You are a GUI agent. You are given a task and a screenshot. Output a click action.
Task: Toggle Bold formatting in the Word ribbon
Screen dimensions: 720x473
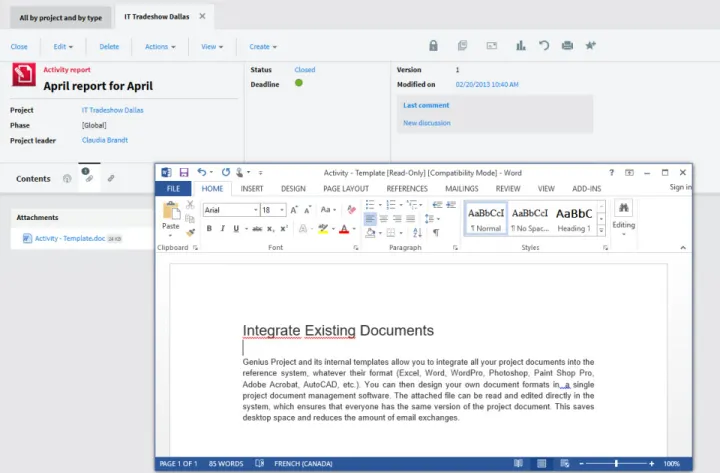pos(209,229)
